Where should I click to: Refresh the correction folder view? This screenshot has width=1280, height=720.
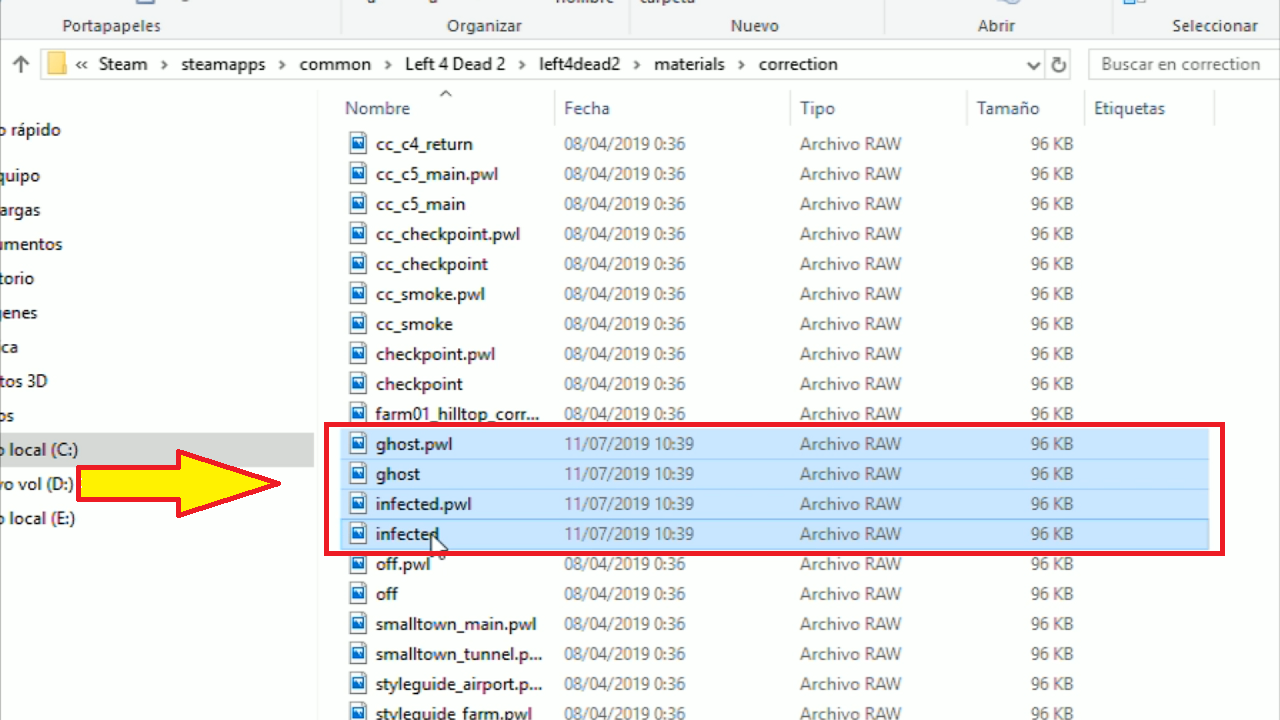[1059, 64]
